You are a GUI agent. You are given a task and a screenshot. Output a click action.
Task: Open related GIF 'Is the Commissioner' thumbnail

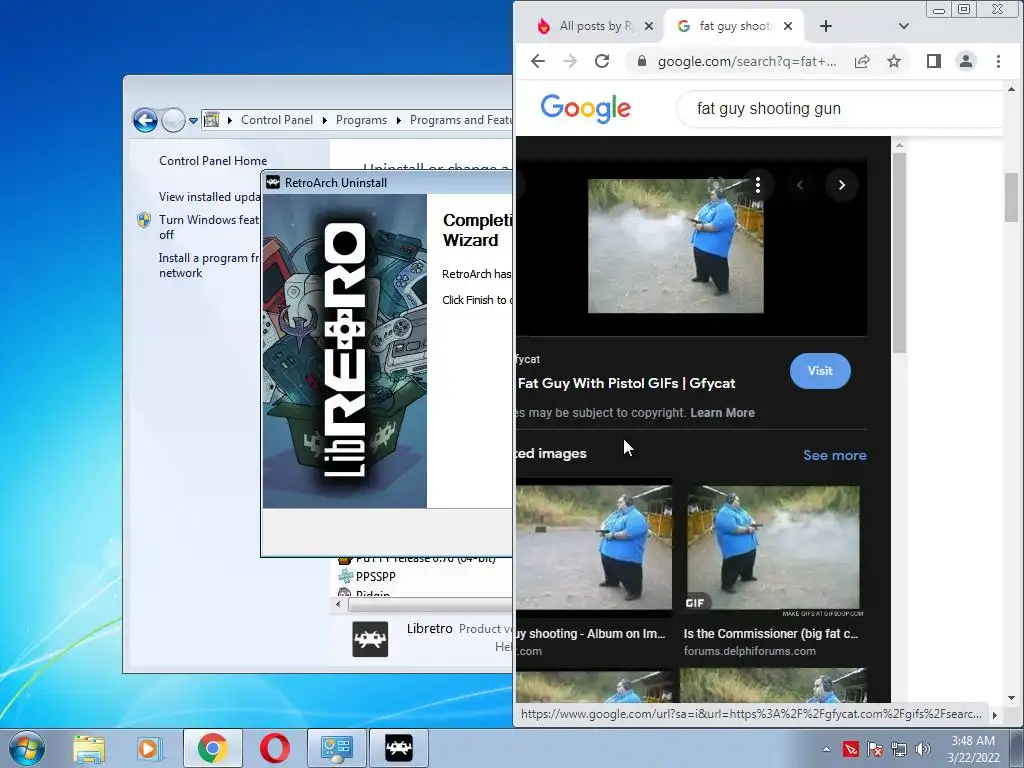pyautogui.click(x=773, y=548)
